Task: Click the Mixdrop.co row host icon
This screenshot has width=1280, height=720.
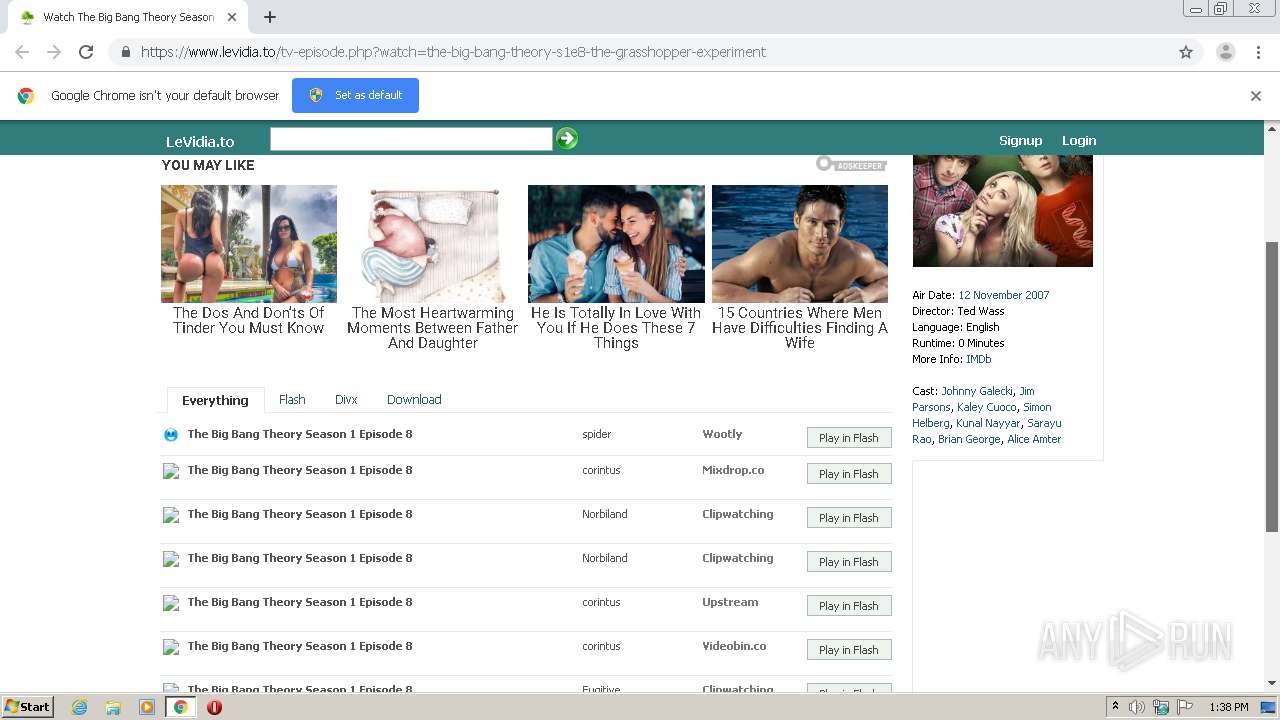Action: pos(171,471)
